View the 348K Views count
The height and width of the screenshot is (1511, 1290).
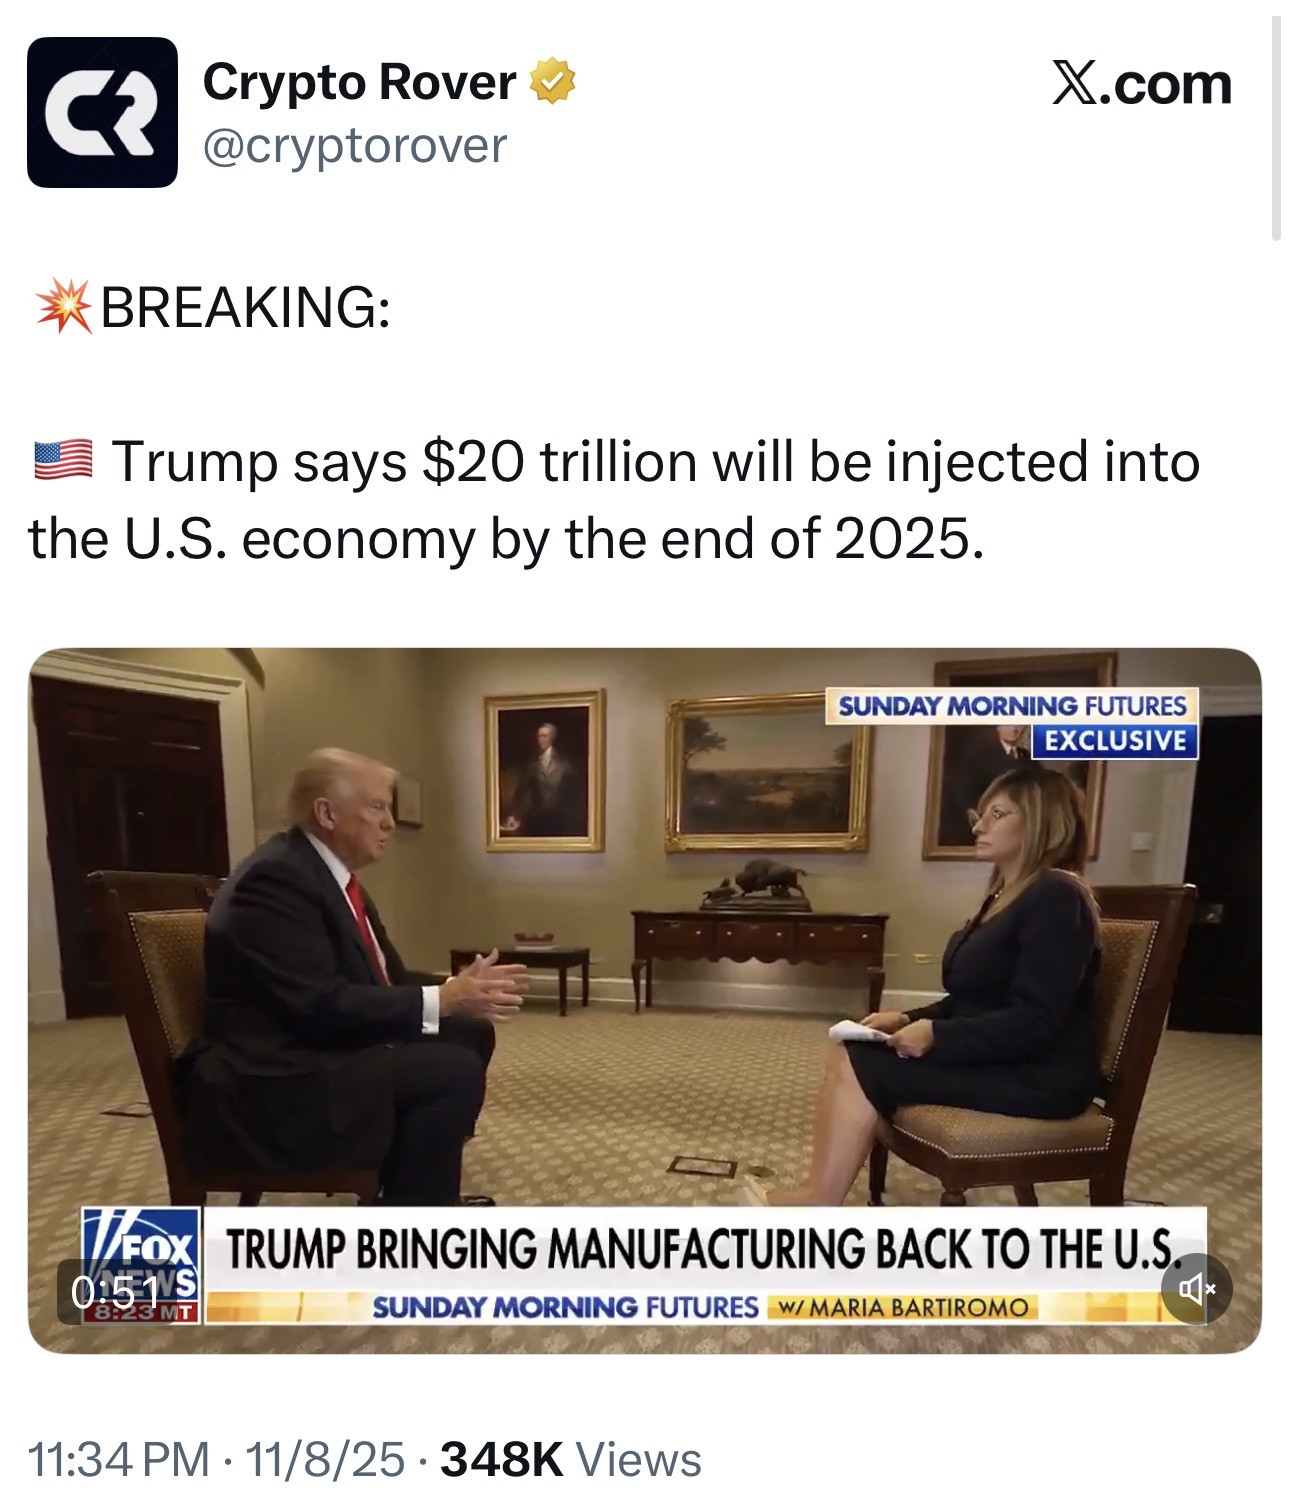(x=570, y=1459)
